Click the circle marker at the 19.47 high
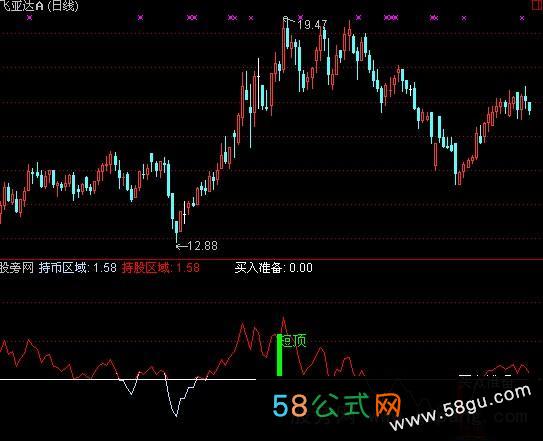543x441 pixels. tap(285, 18)
